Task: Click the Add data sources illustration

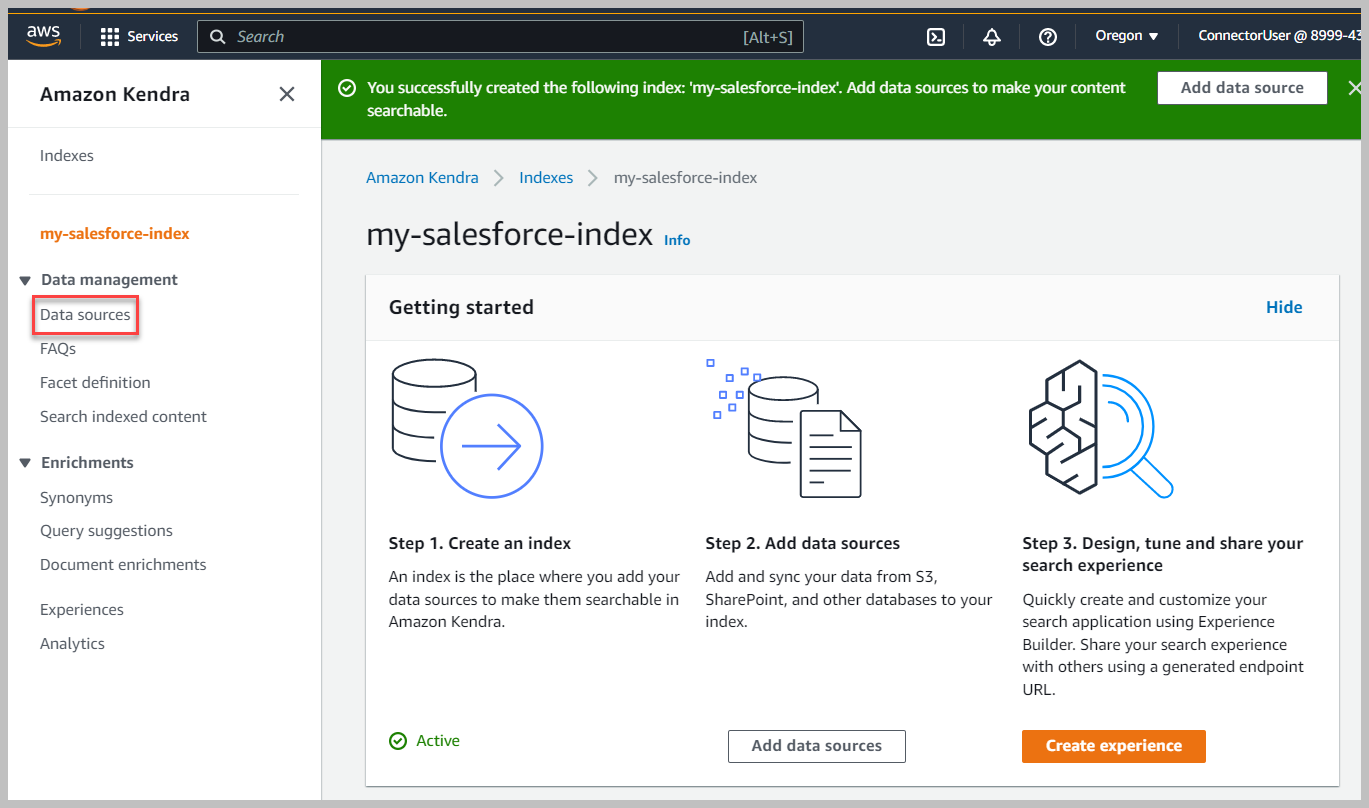Action: [x=783, y=428]
